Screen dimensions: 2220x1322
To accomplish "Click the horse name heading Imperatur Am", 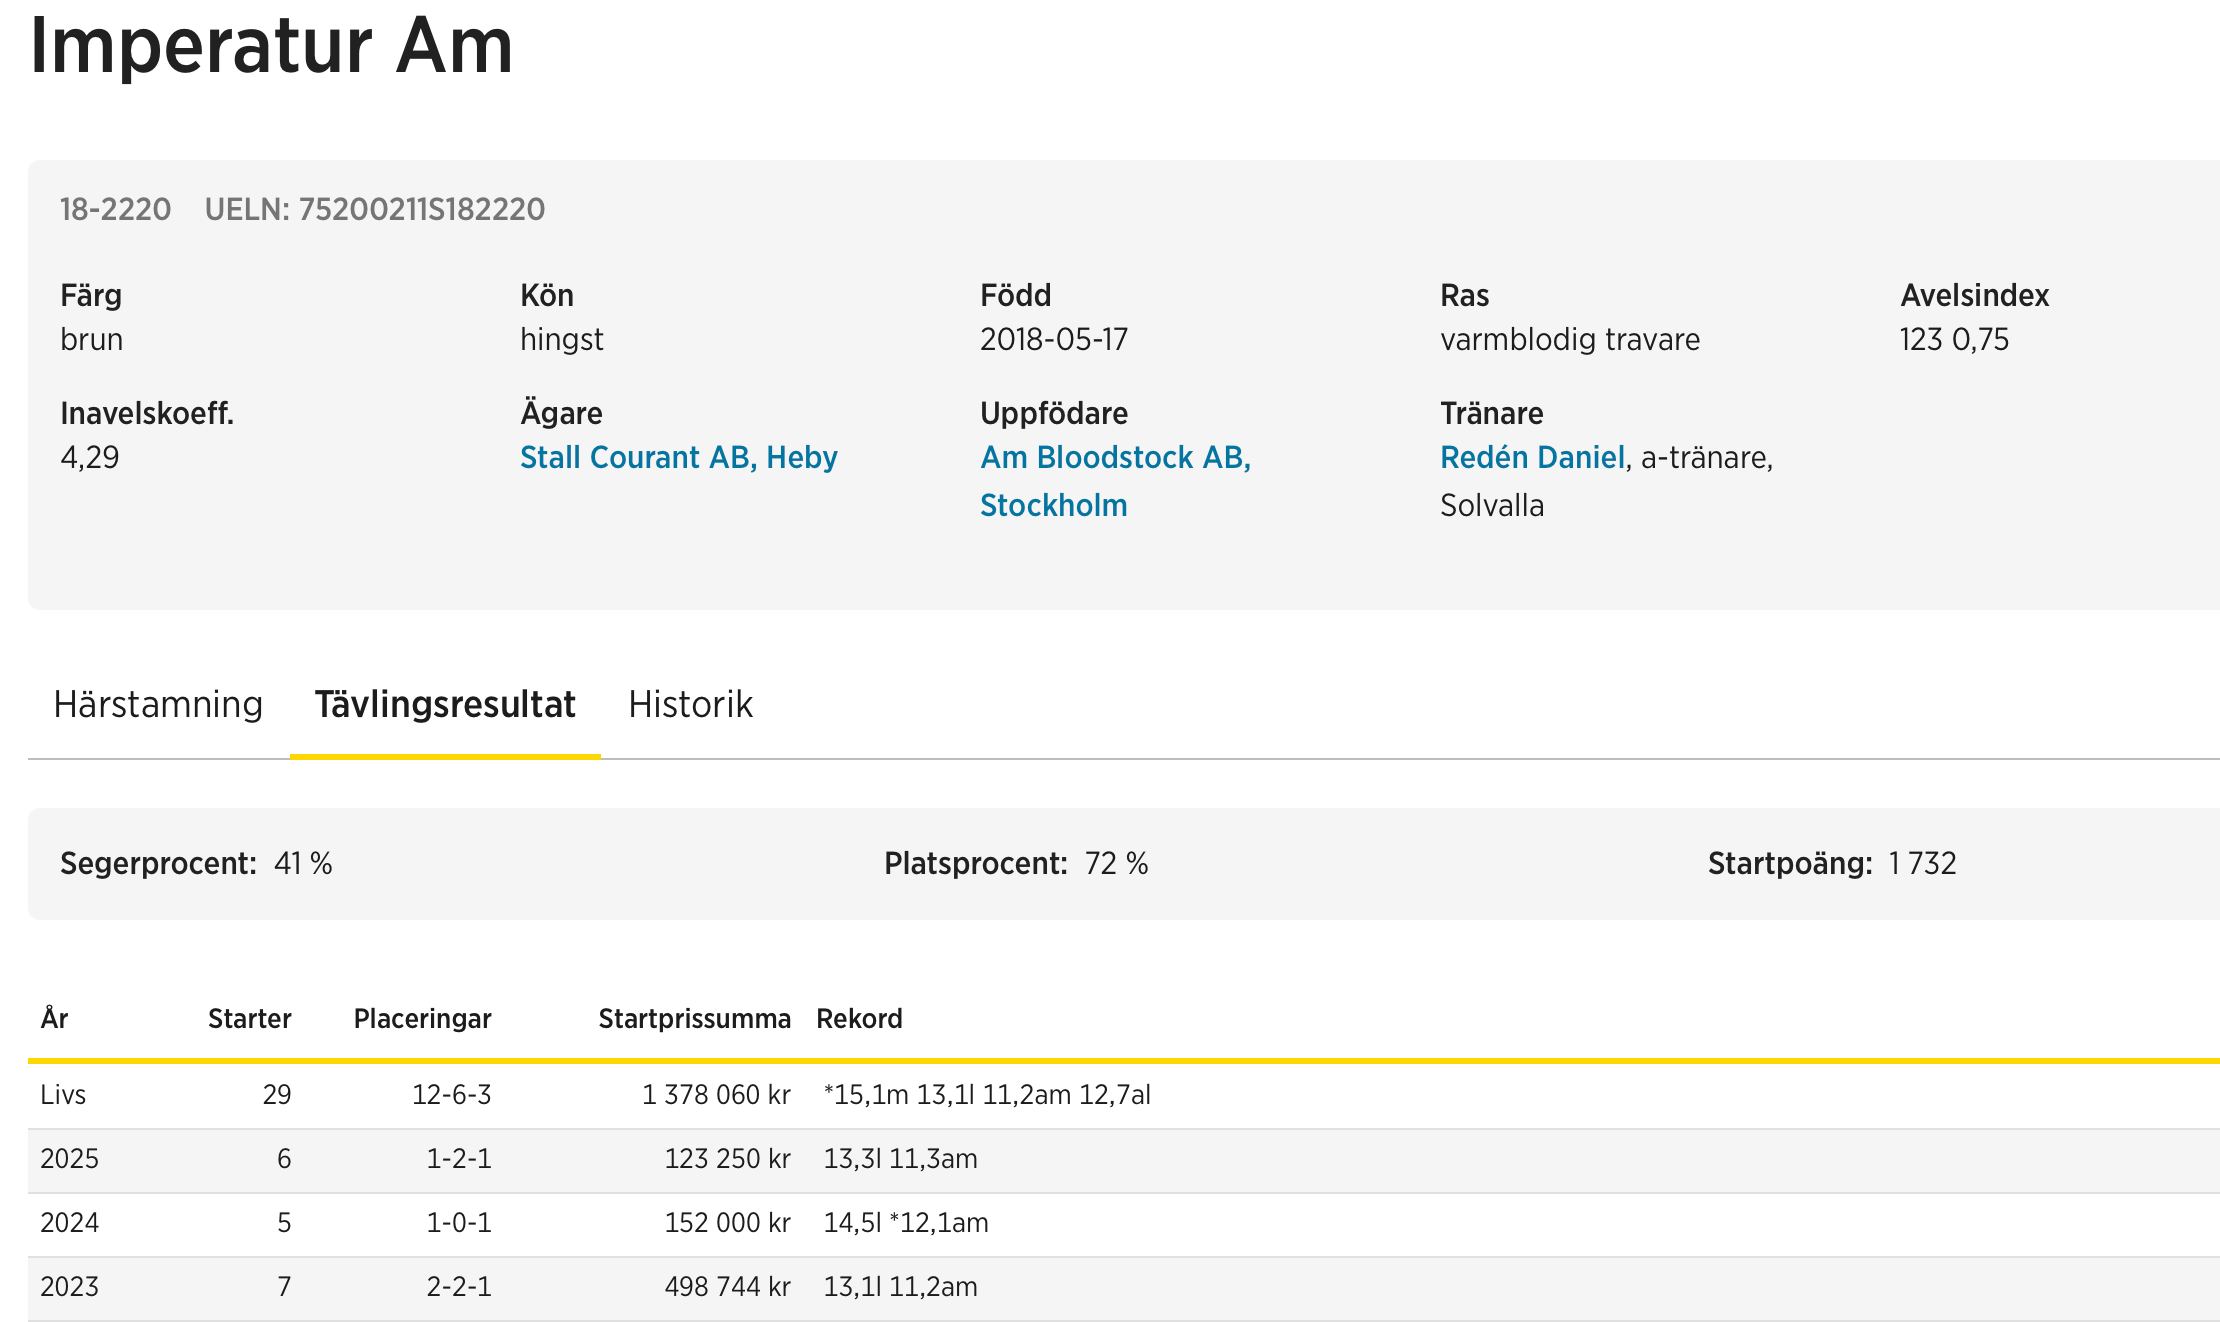I will [x=271, y=46].
